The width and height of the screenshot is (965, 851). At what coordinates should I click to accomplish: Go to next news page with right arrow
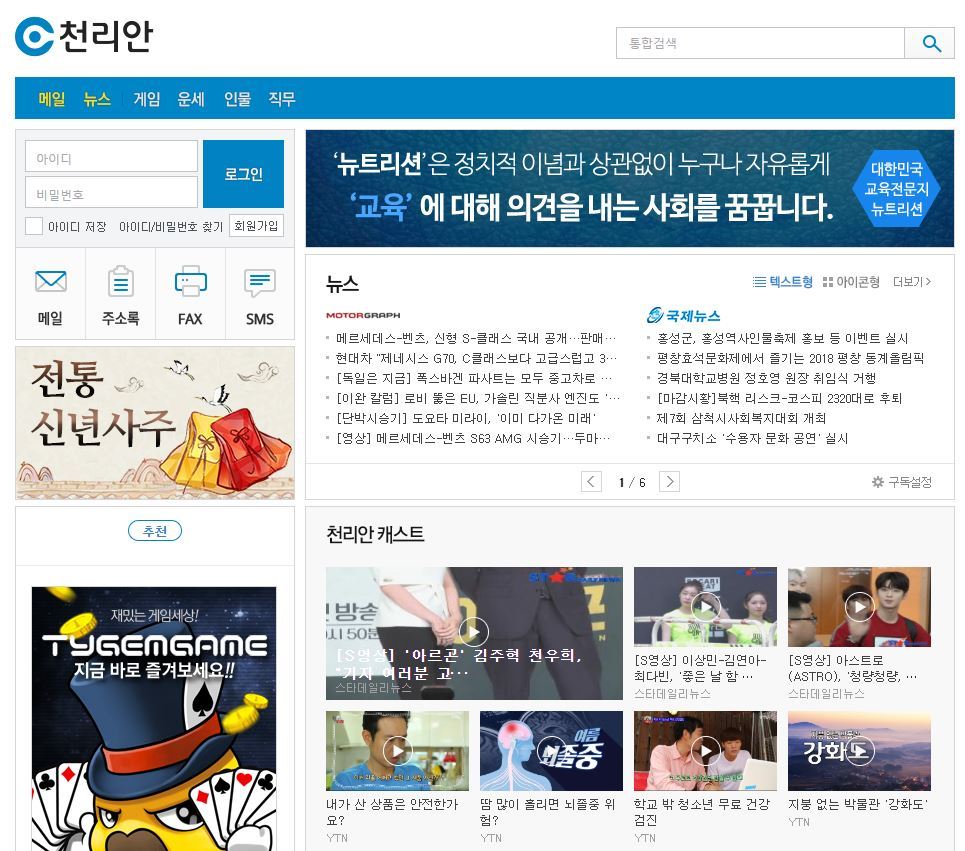(x=669, y=480)
